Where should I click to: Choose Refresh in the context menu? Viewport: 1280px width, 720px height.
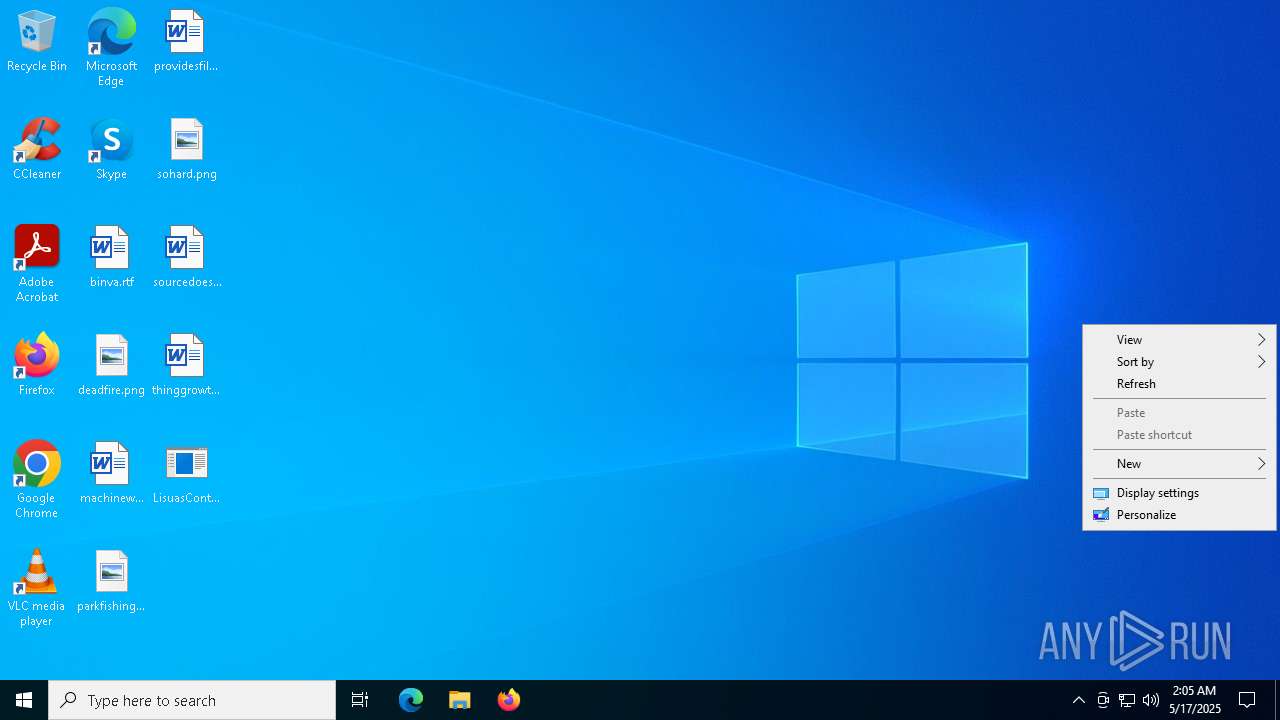tap(1180, 384)
